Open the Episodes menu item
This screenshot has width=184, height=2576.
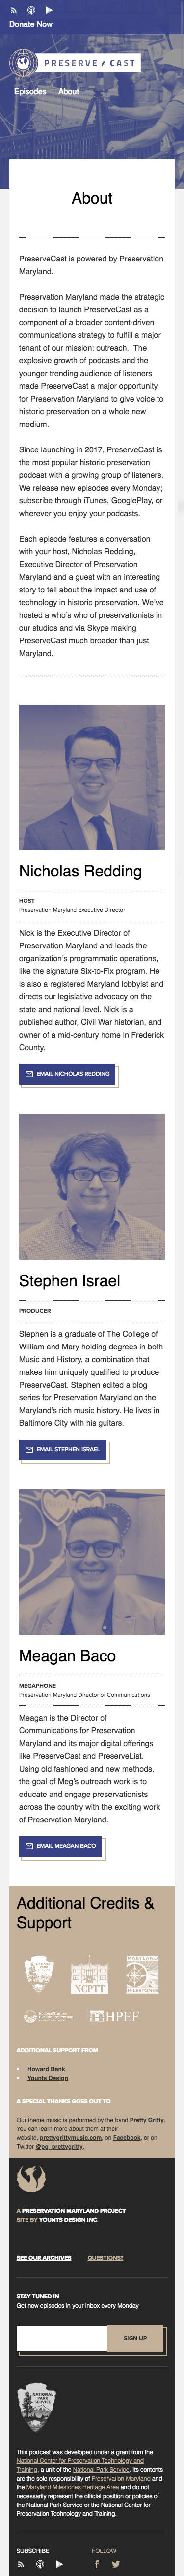tap(30, 91)
